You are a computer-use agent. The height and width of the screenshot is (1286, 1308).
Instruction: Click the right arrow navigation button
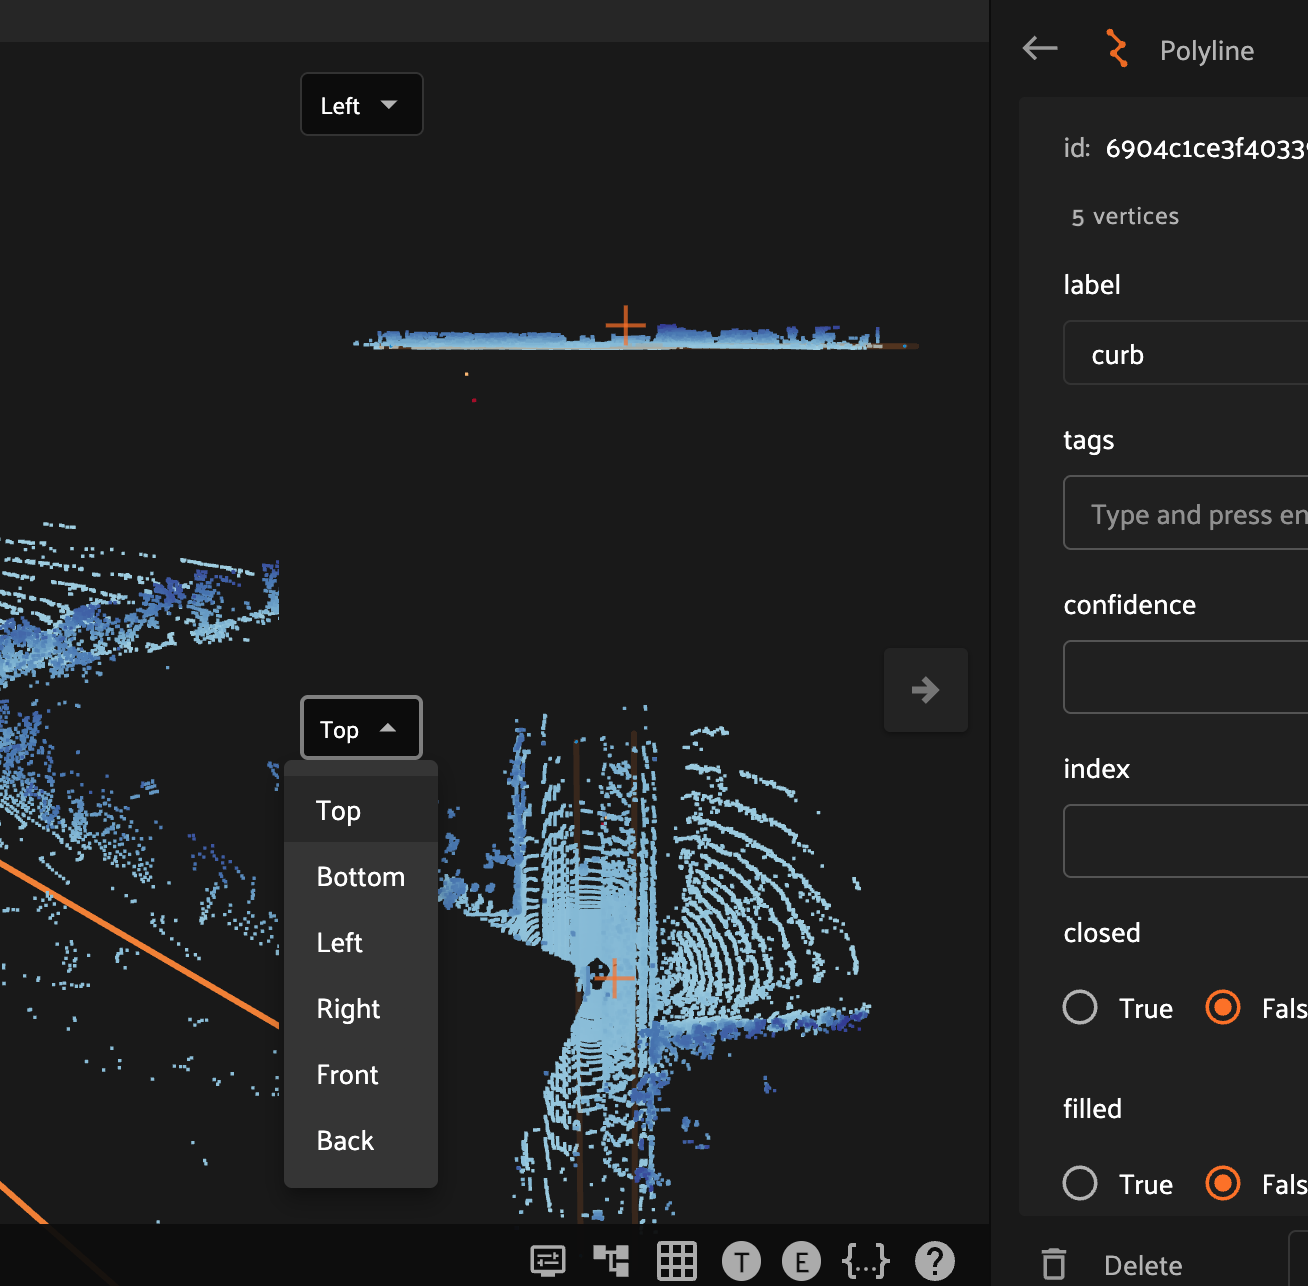(x=925, y=689)
